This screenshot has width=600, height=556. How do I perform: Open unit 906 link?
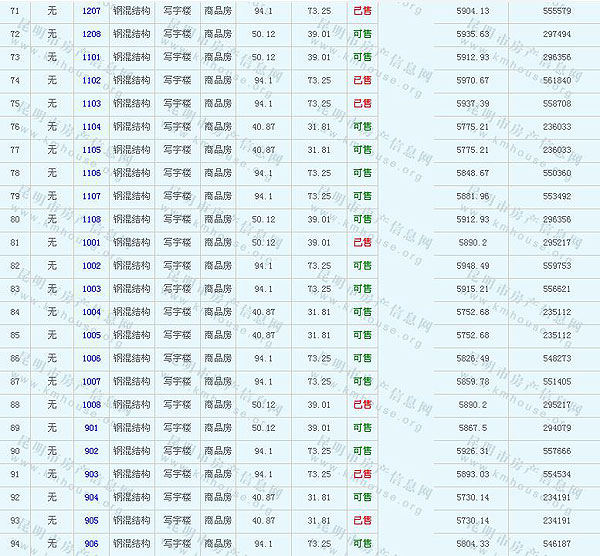(x=91, y=544)
